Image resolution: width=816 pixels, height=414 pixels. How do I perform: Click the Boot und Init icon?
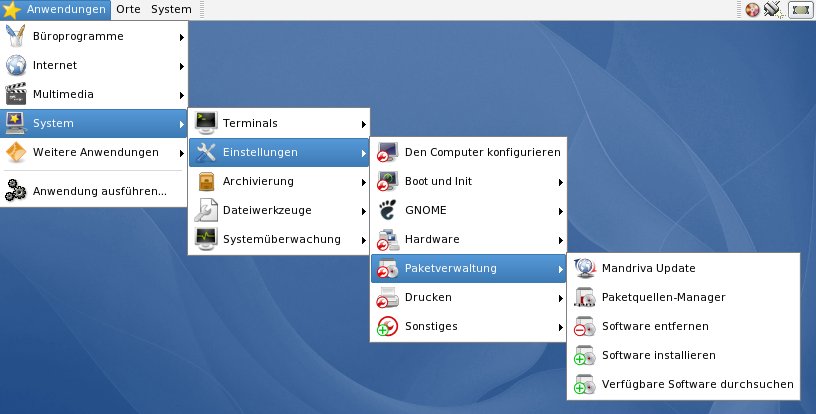[x=388, y=182]
